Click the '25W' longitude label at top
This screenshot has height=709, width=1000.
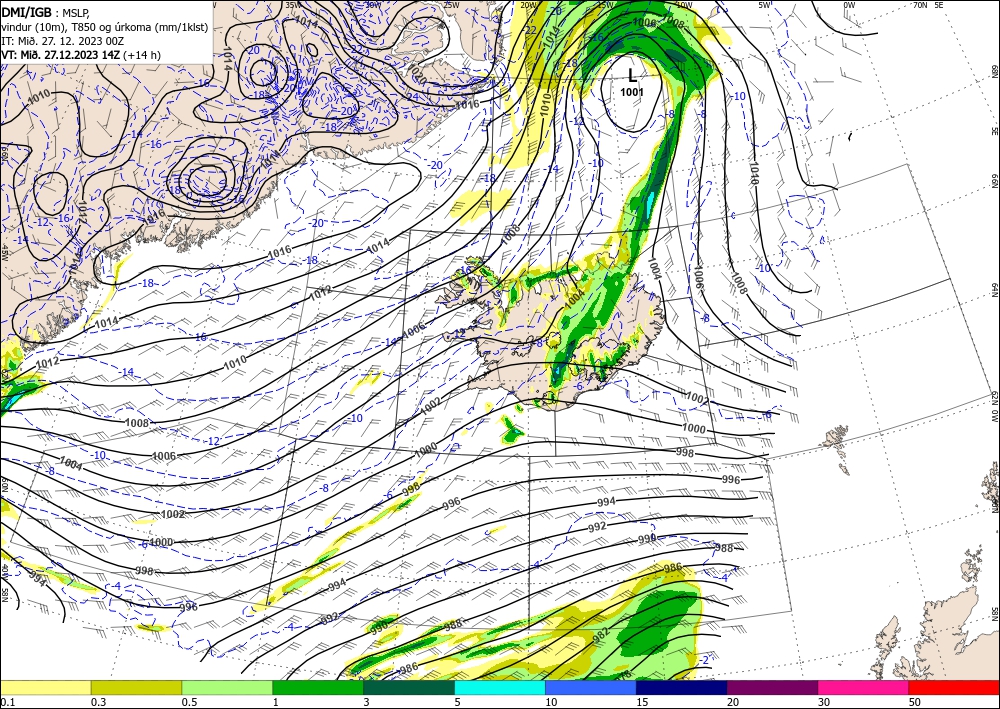point(451,5)
